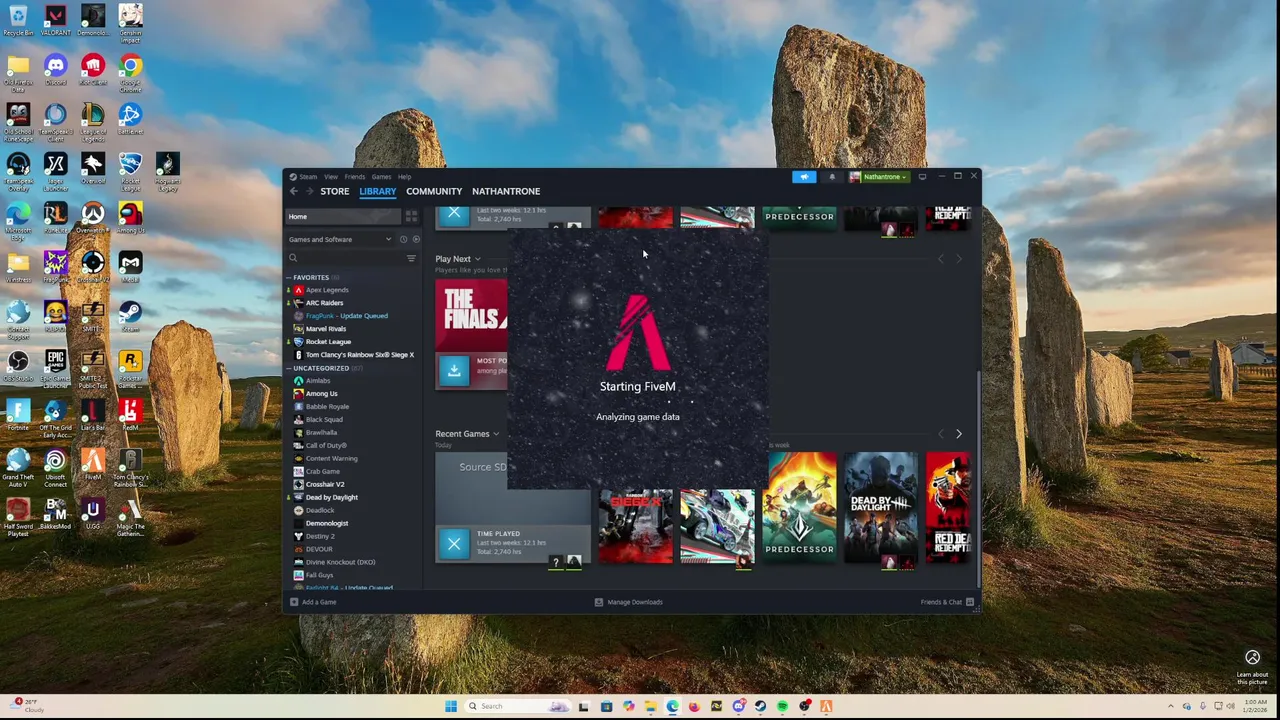Open the League of Legends desktop icon
Viewport: 1280px width, 720px height.
pos(92,120)
